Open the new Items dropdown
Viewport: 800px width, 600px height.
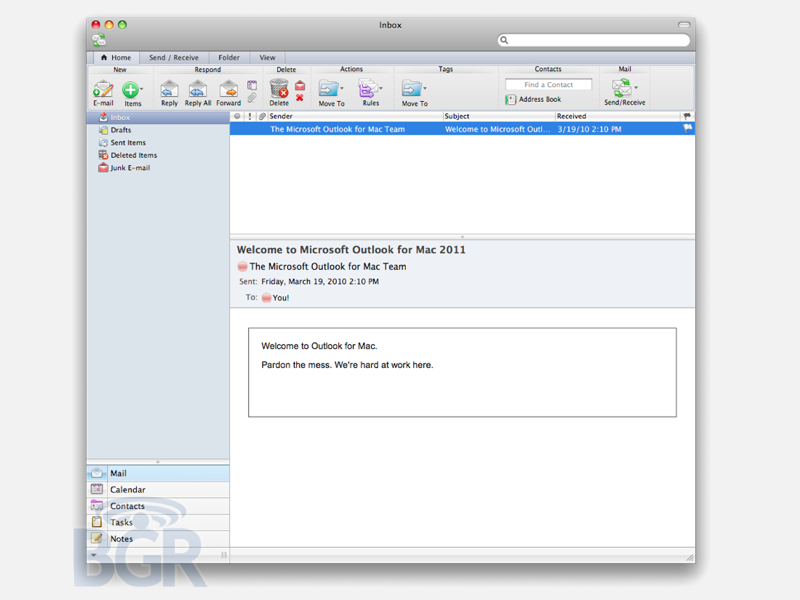coord(133,94)
